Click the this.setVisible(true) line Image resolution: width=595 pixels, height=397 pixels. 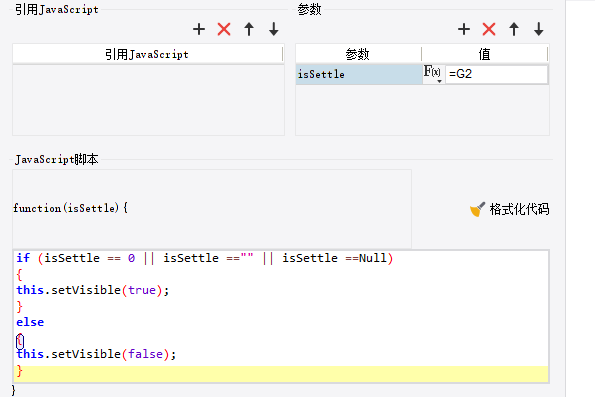[x=93, y=290]
